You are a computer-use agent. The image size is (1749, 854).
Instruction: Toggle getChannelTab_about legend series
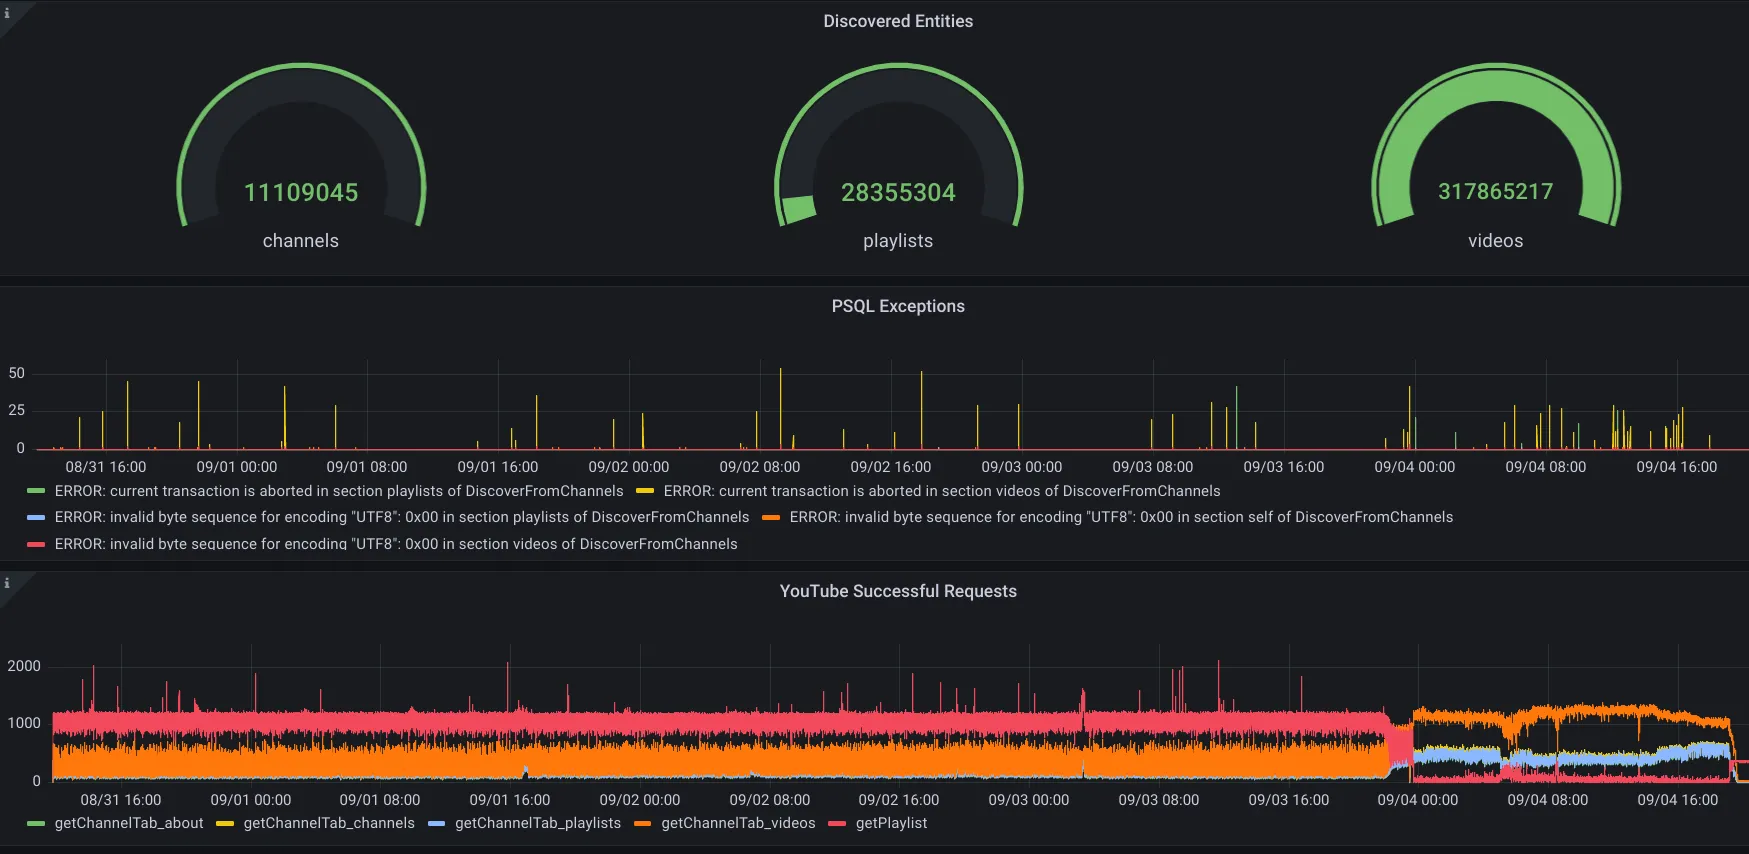pos(129,823)
